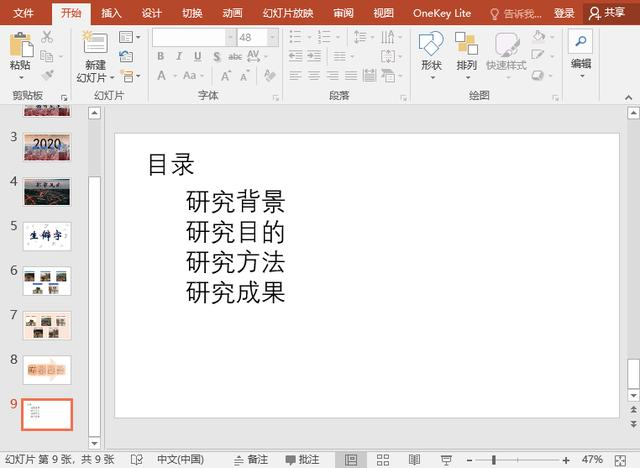This screenshot has width=640, height=468.
Task: Click the New Slide icon
Action: click(x=96, y=42)
